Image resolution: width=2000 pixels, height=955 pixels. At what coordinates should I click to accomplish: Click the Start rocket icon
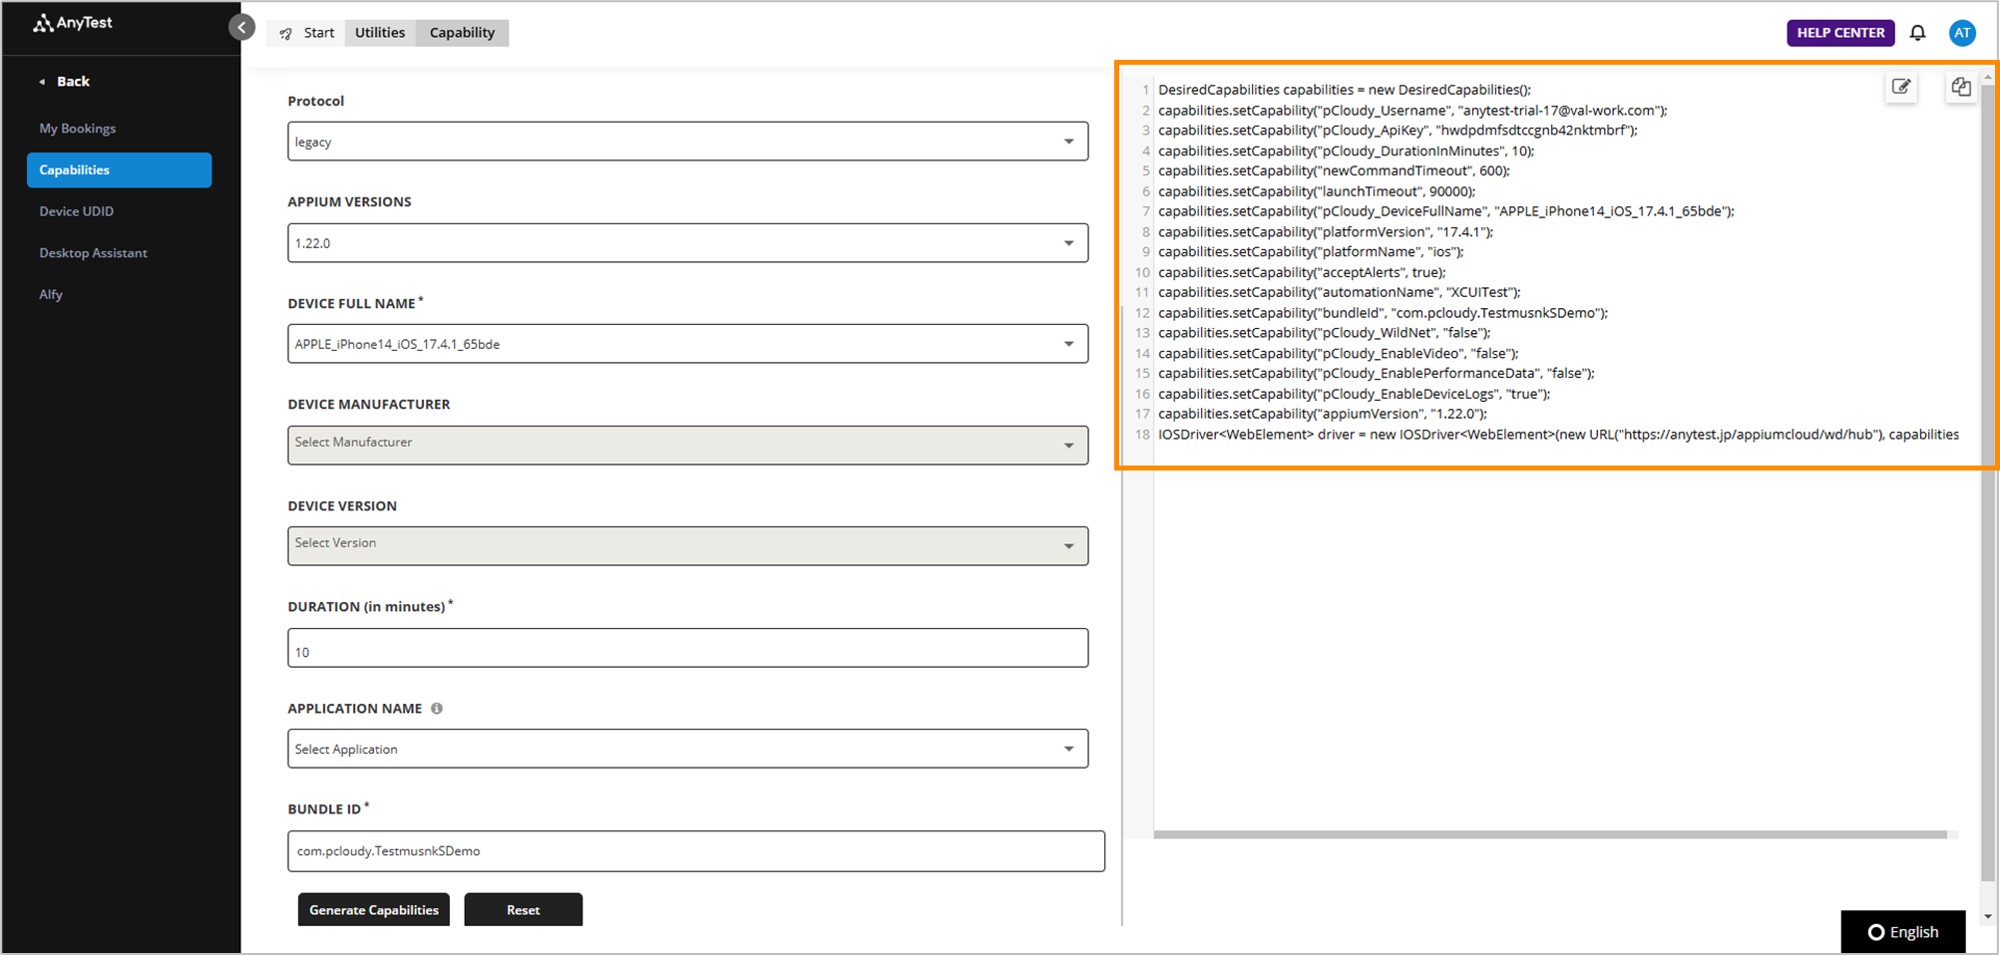pos(286,33)
